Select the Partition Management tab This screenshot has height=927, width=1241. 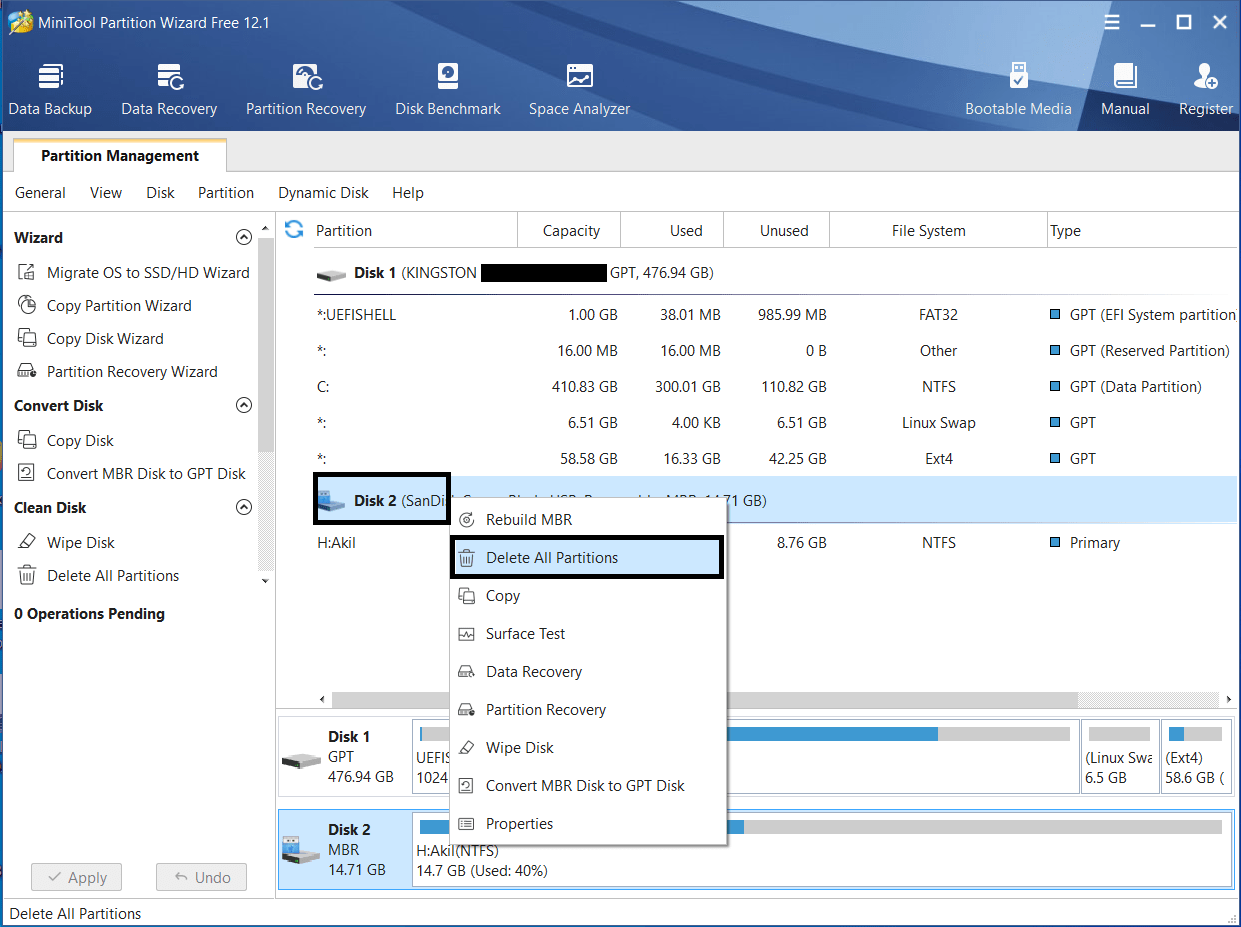[119, 156]
